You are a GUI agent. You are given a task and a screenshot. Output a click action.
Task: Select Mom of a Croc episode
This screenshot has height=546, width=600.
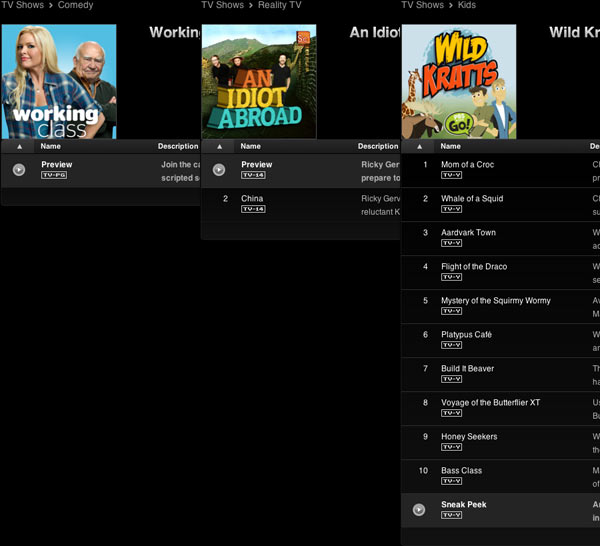467,165
